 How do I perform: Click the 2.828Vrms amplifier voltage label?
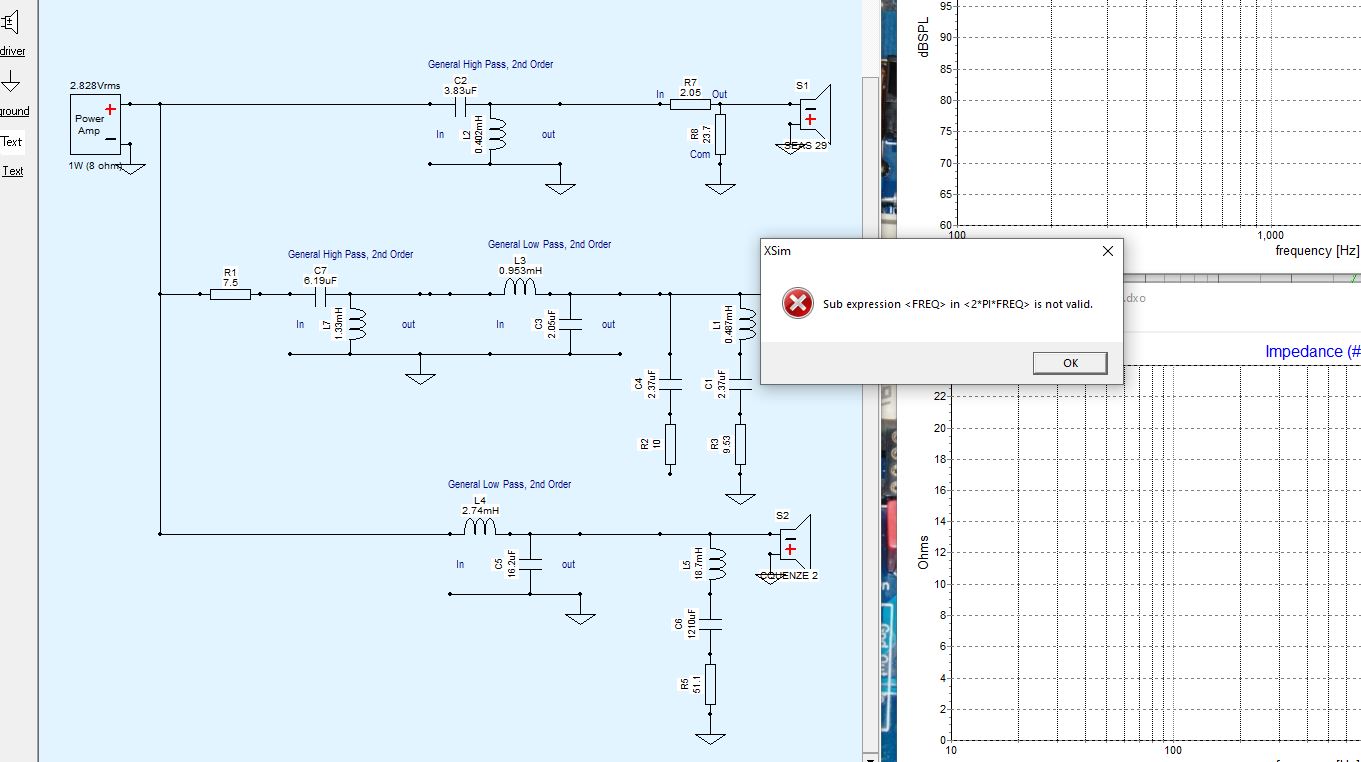(95, 86)
